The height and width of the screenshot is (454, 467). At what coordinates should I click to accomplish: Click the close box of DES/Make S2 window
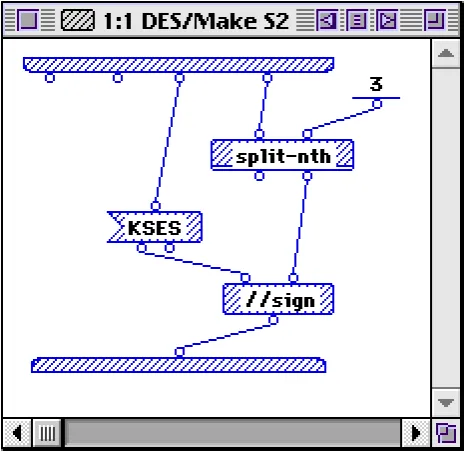28,20
